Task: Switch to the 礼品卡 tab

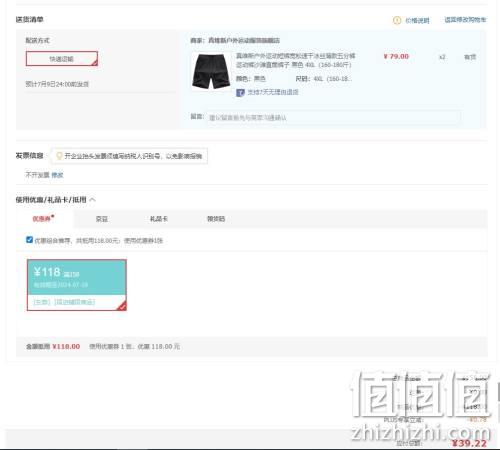Action: (x=159, y=219)
